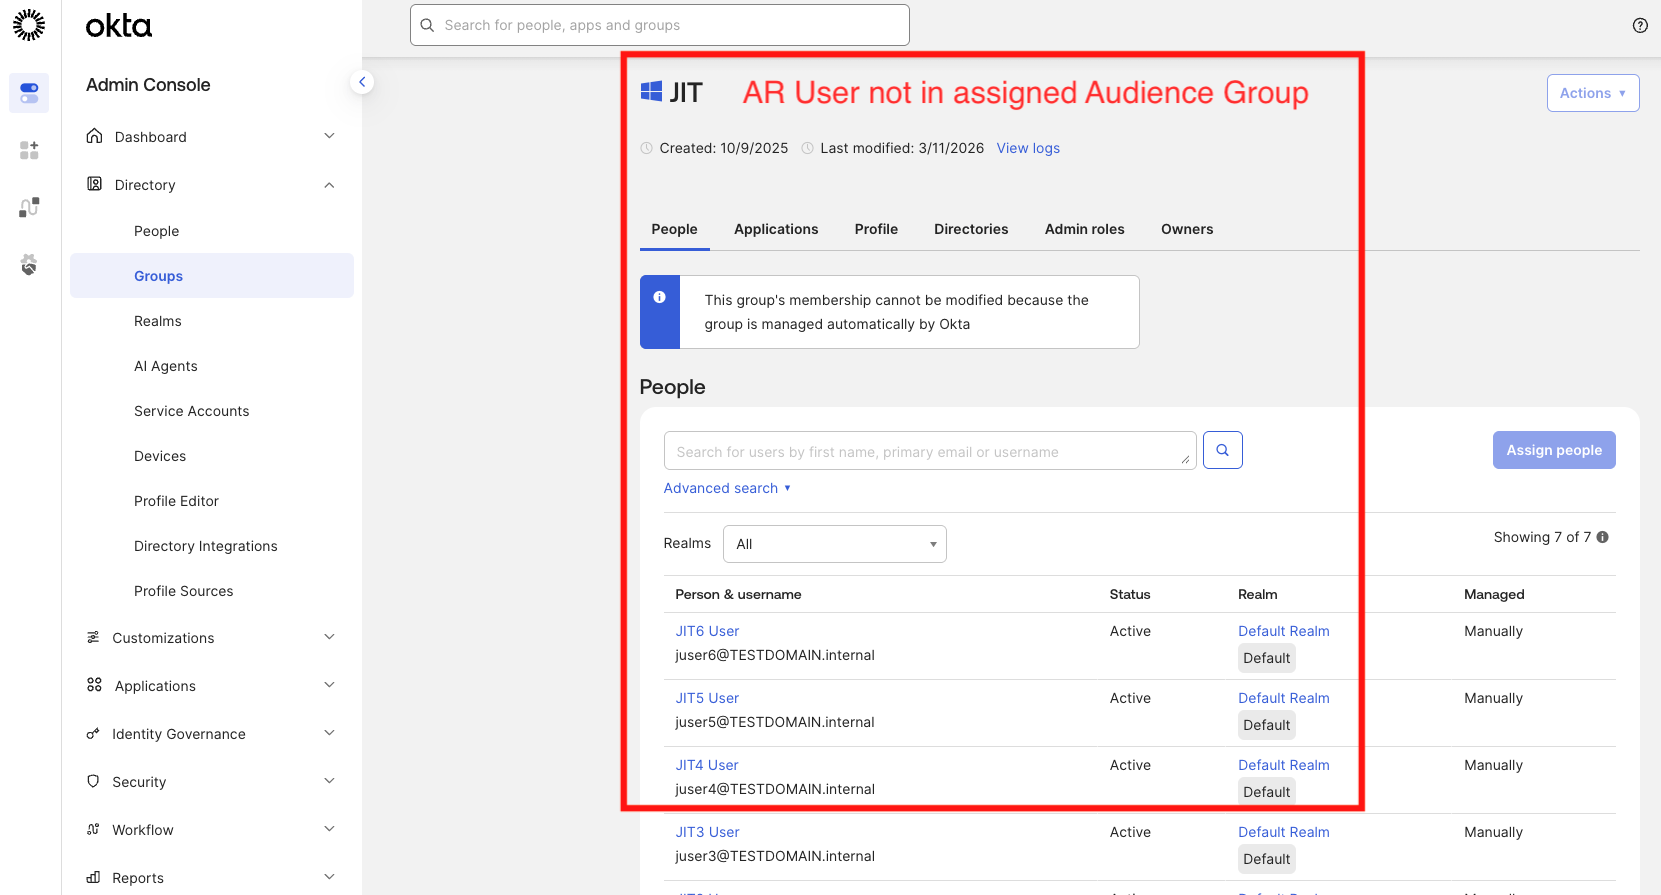The width and height of the screenshot is (1661, 895).
Task: Click the Okta sunburst logo icon
Action: [29, 25]
